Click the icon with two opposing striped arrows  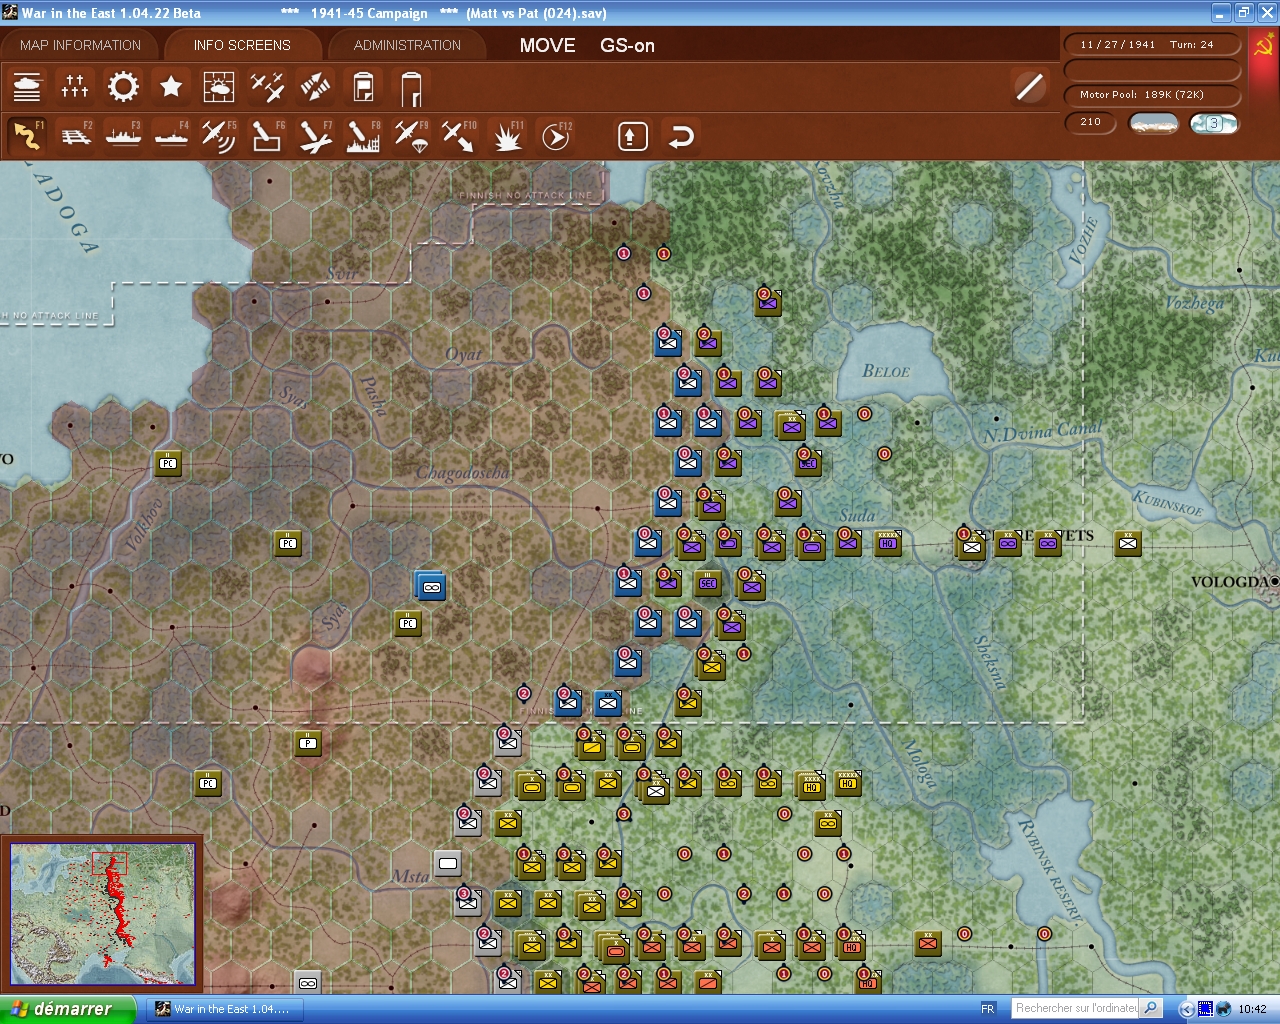[x=315, y=87]
